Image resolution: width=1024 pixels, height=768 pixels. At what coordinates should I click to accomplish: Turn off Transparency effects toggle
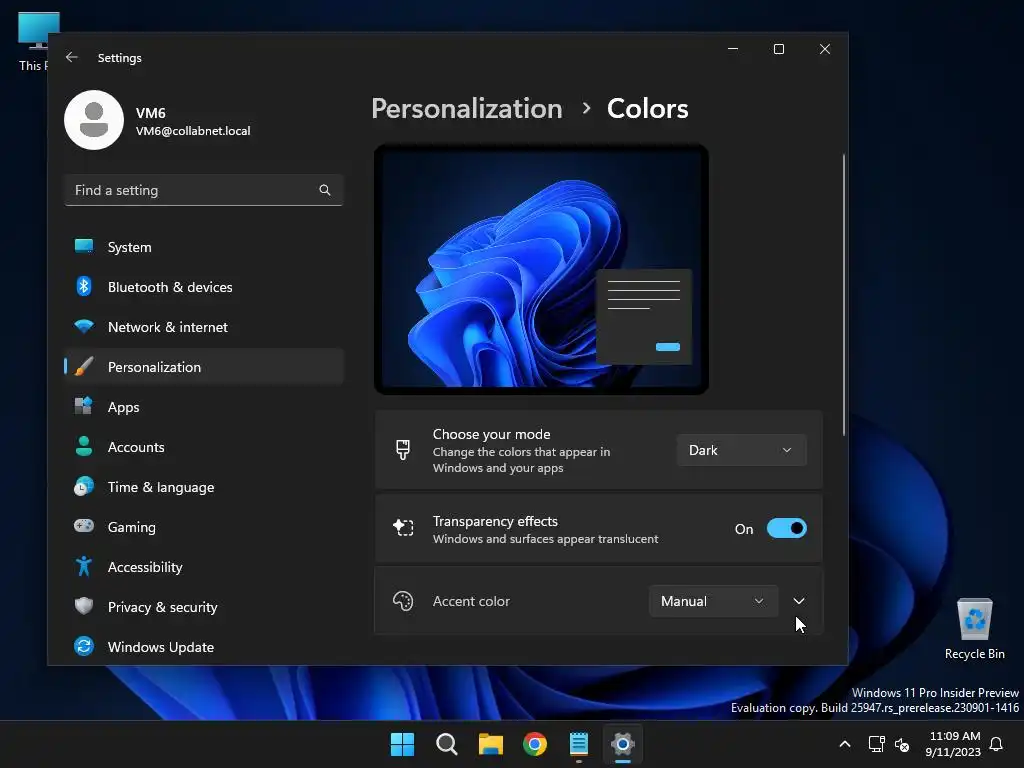pos(786,528)
